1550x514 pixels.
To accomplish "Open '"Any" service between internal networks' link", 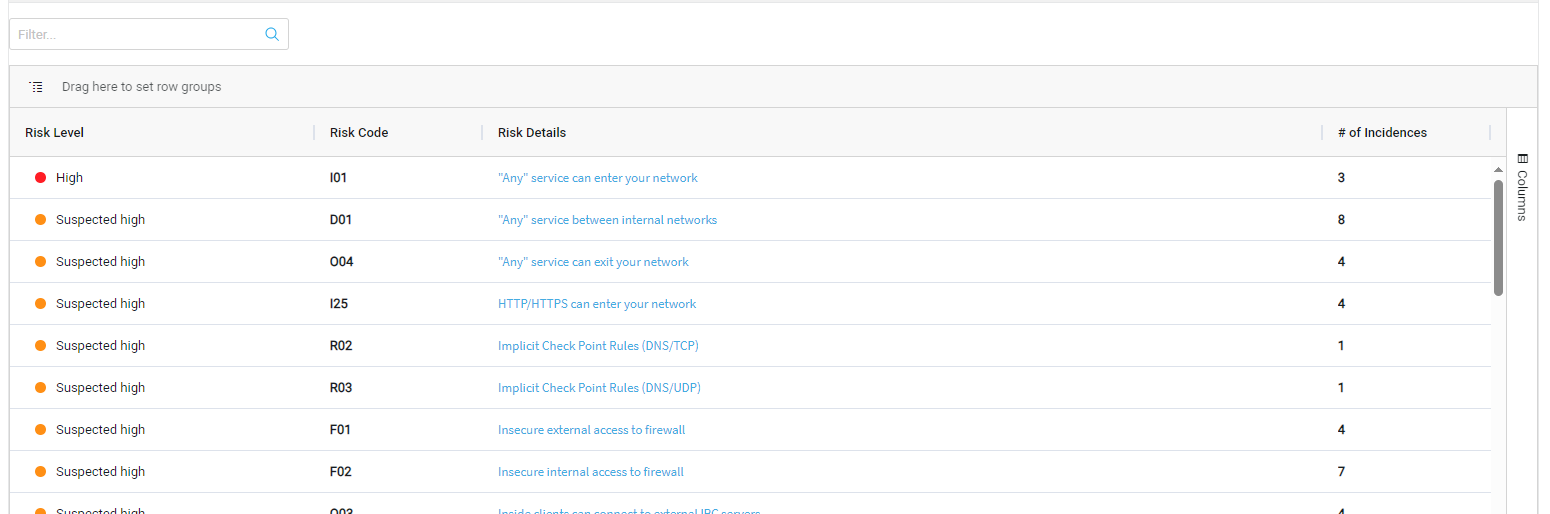I will [607, 220].
